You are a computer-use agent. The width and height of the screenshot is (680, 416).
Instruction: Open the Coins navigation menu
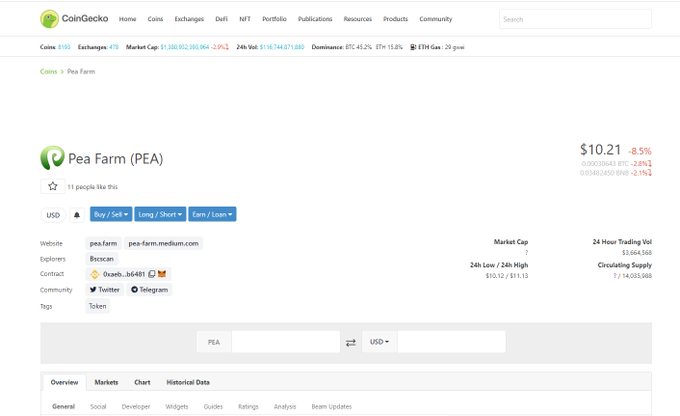(x=155, y=19)
